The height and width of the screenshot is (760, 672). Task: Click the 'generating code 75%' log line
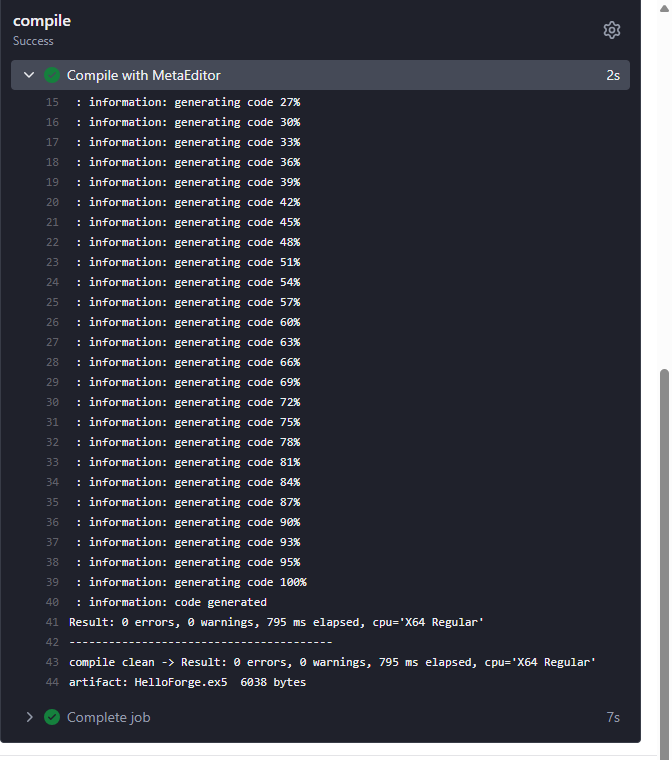(x=188, y=422)
